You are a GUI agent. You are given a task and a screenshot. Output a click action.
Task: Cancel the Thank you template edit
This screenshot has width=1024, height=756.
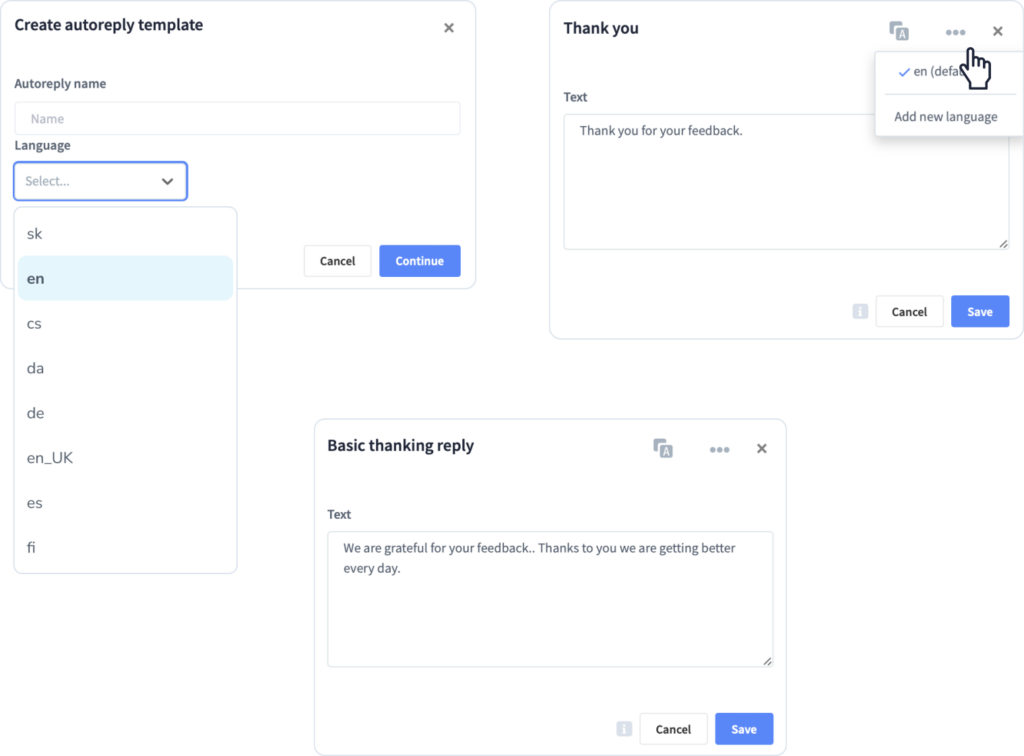pyautogui.click(x=909, y=311)
